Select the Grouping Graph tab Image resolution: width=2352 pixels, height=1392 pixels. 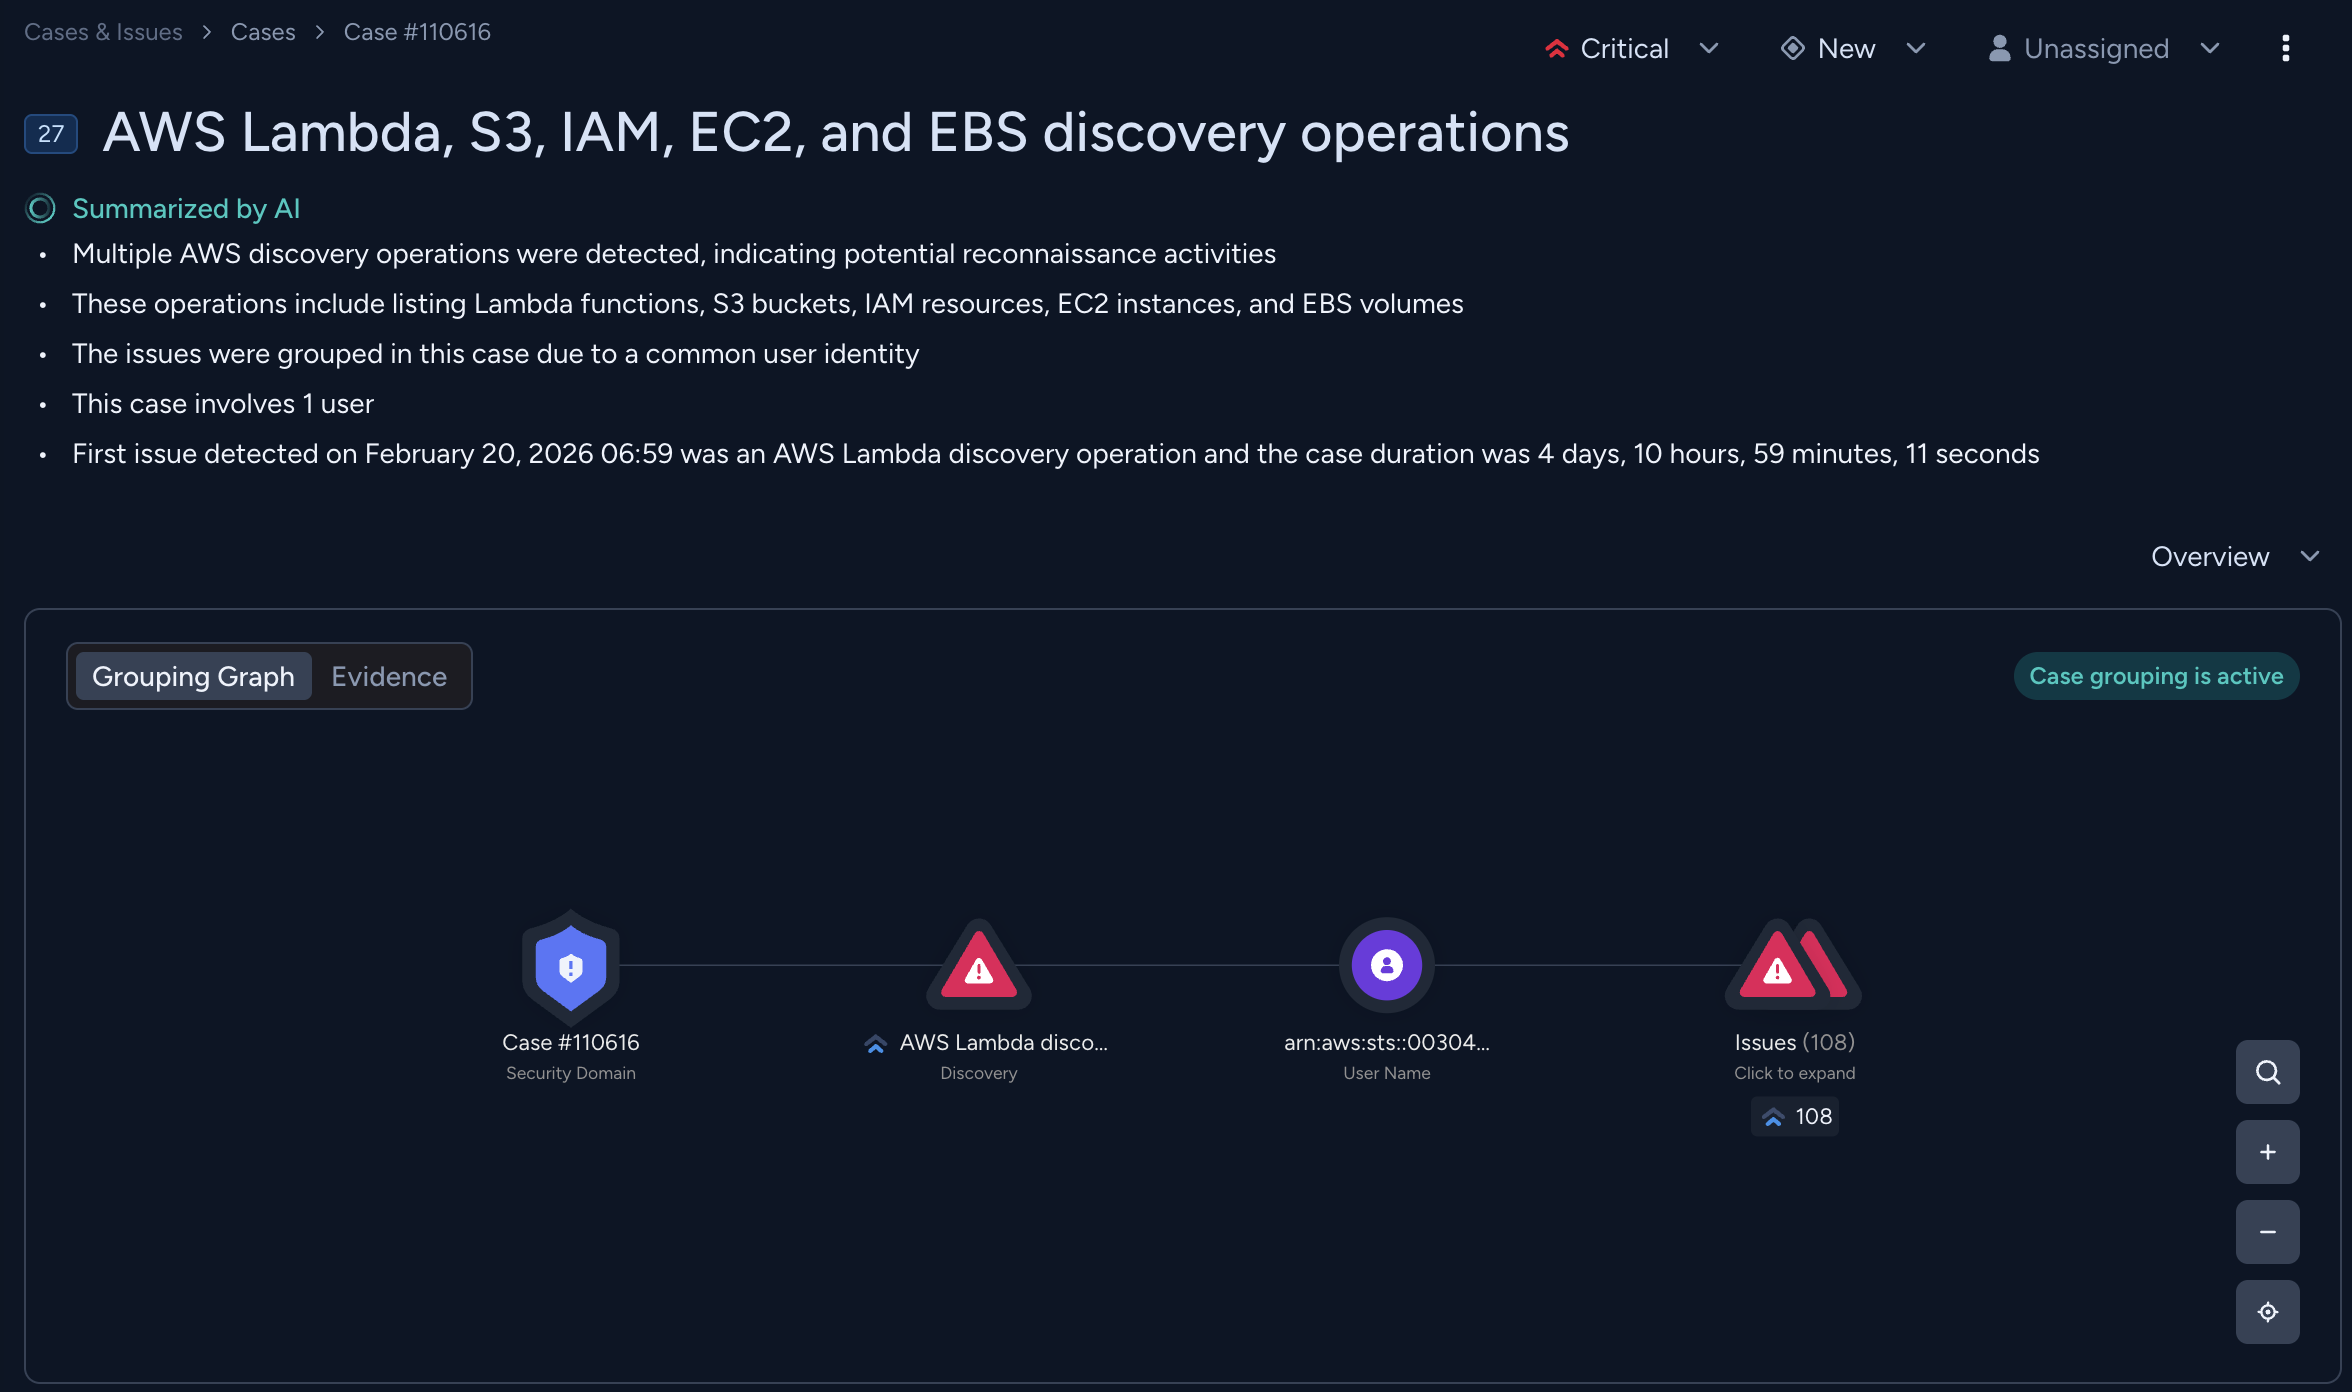click(x=193, y=676)
